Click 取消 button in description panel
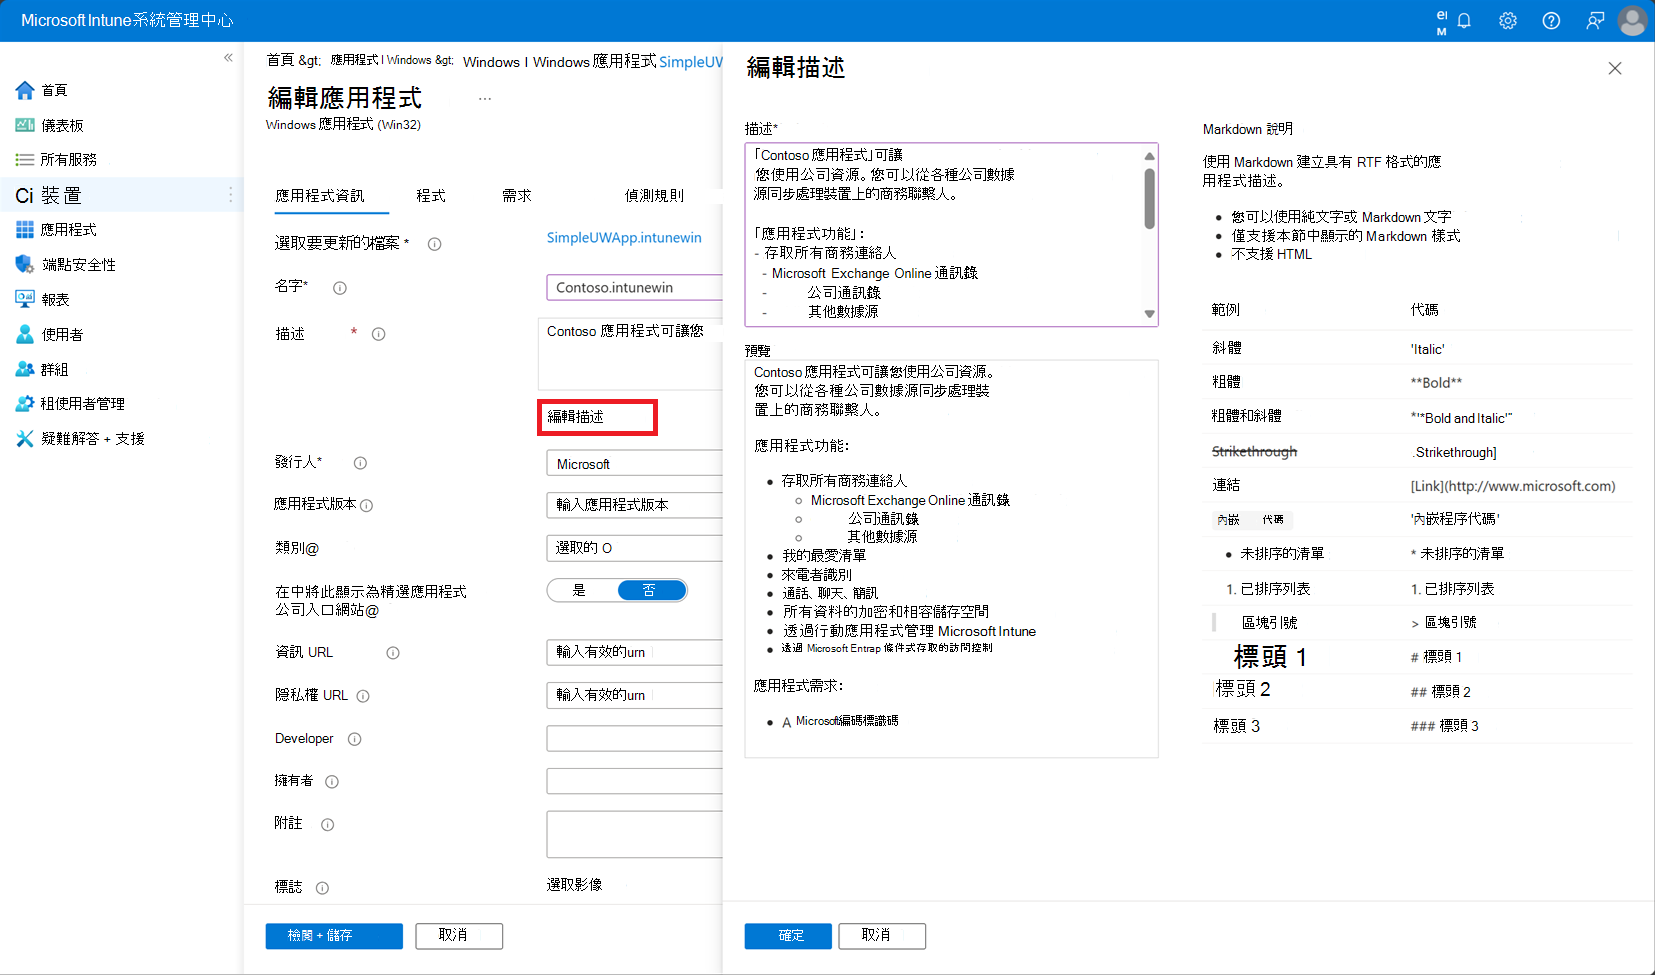Viewport: 1655px width, 975px height. pos(882,936)
